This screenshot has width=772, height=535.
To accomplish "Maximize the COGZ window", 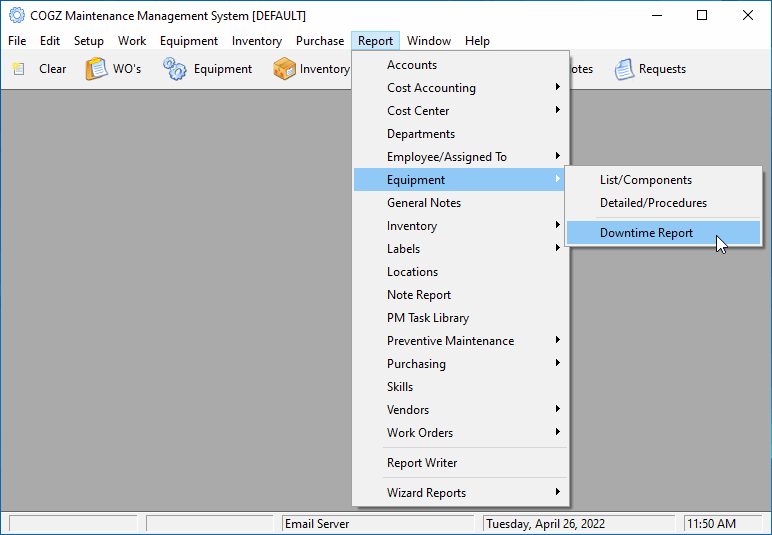I will tap(702, 15).
